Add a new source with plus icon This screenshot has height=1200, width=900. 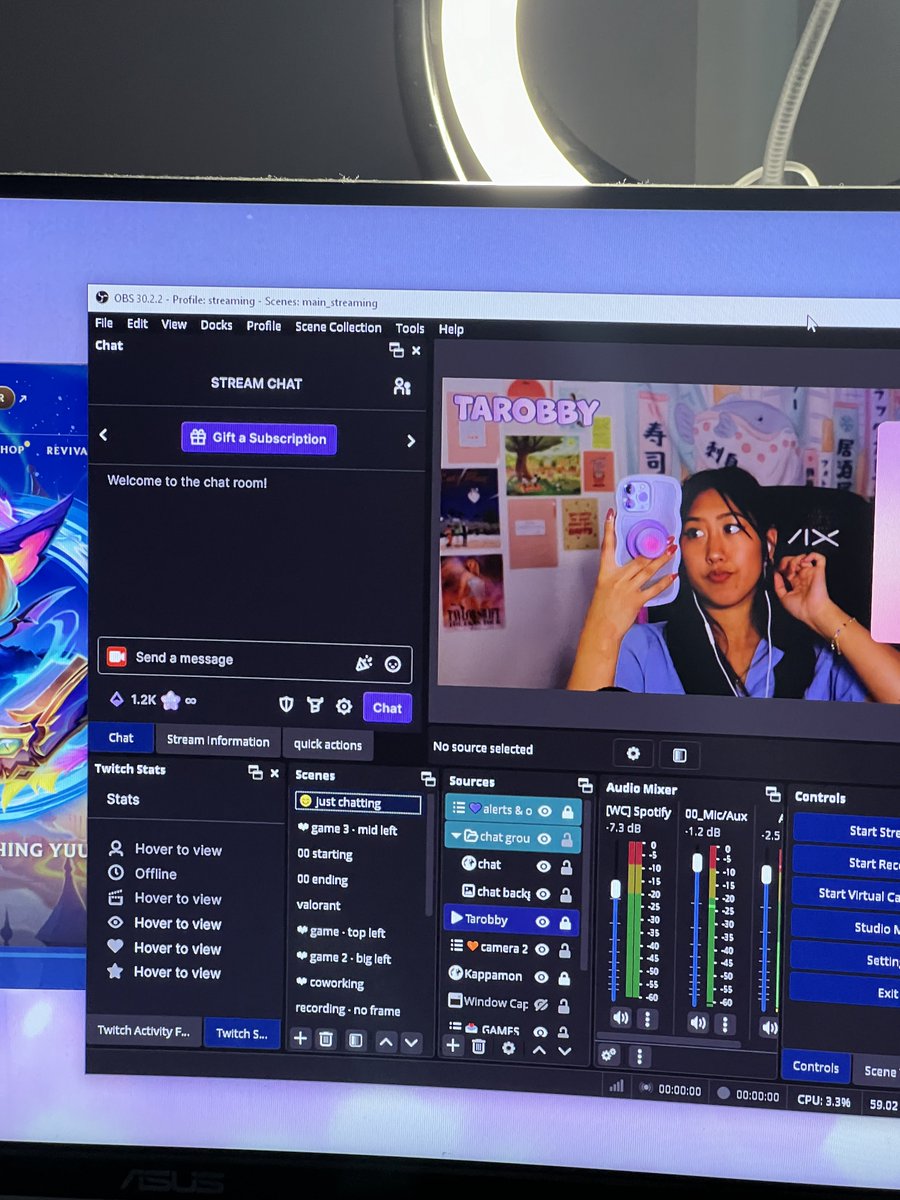(x=452, y=1045)
